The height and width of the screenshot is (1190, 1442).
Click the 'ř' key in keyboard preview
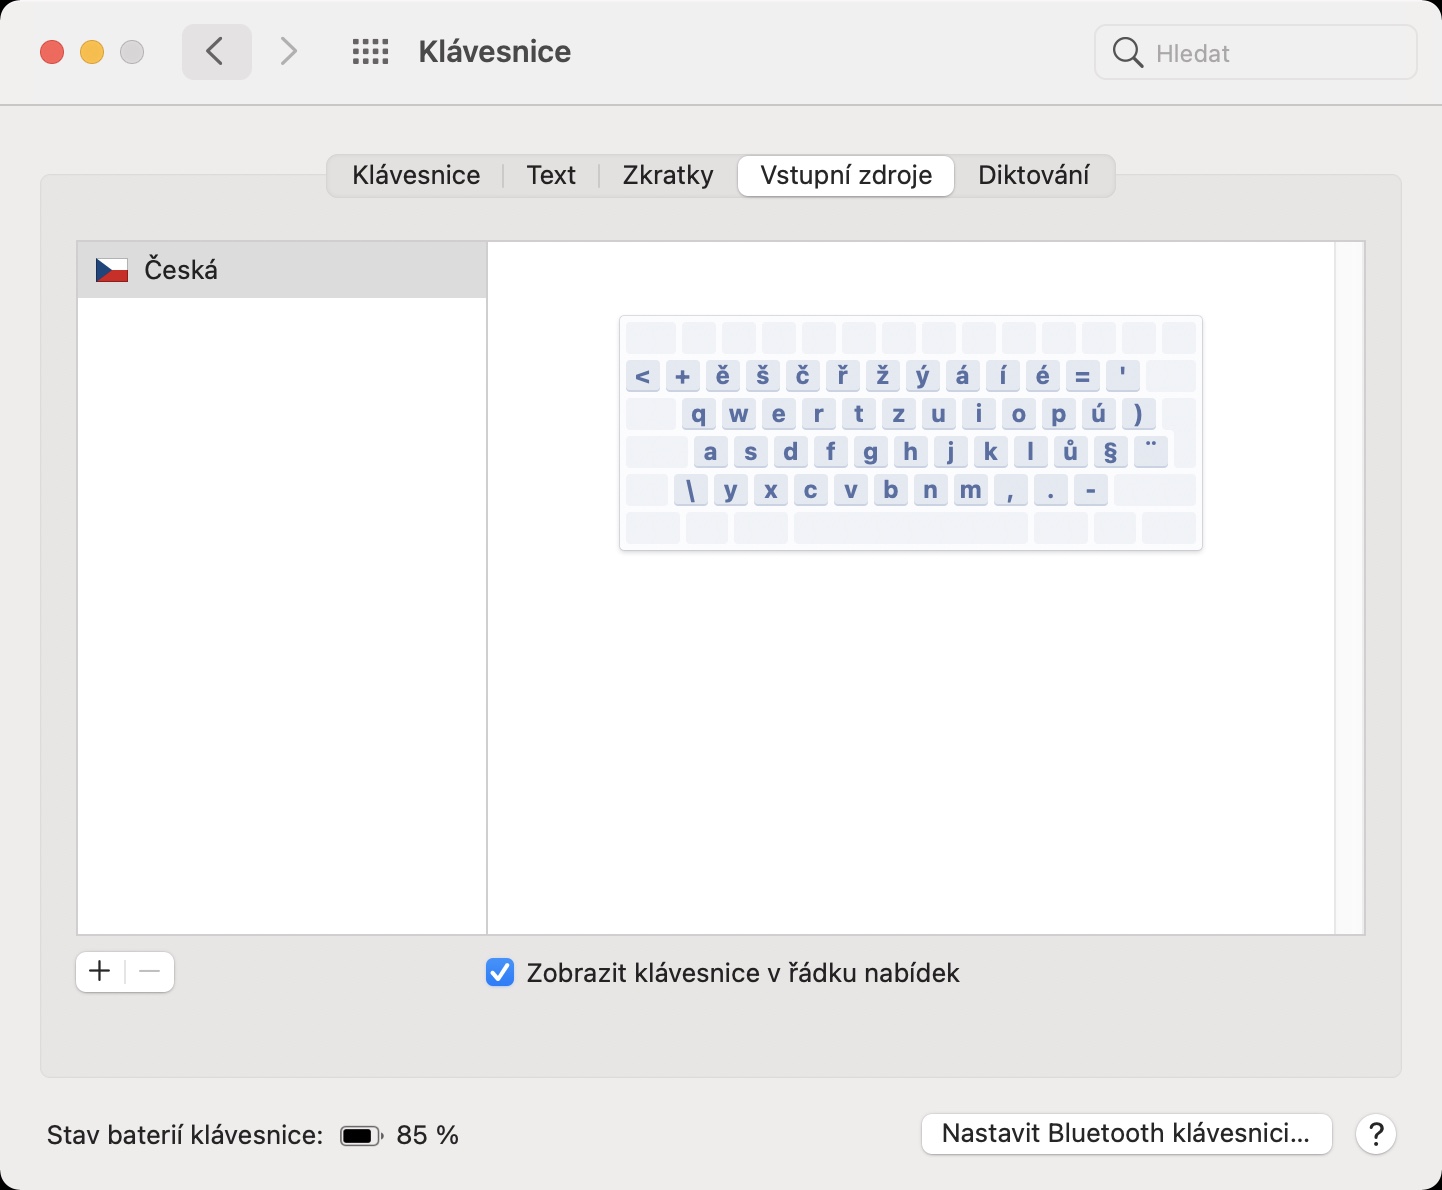pos(843,376)
